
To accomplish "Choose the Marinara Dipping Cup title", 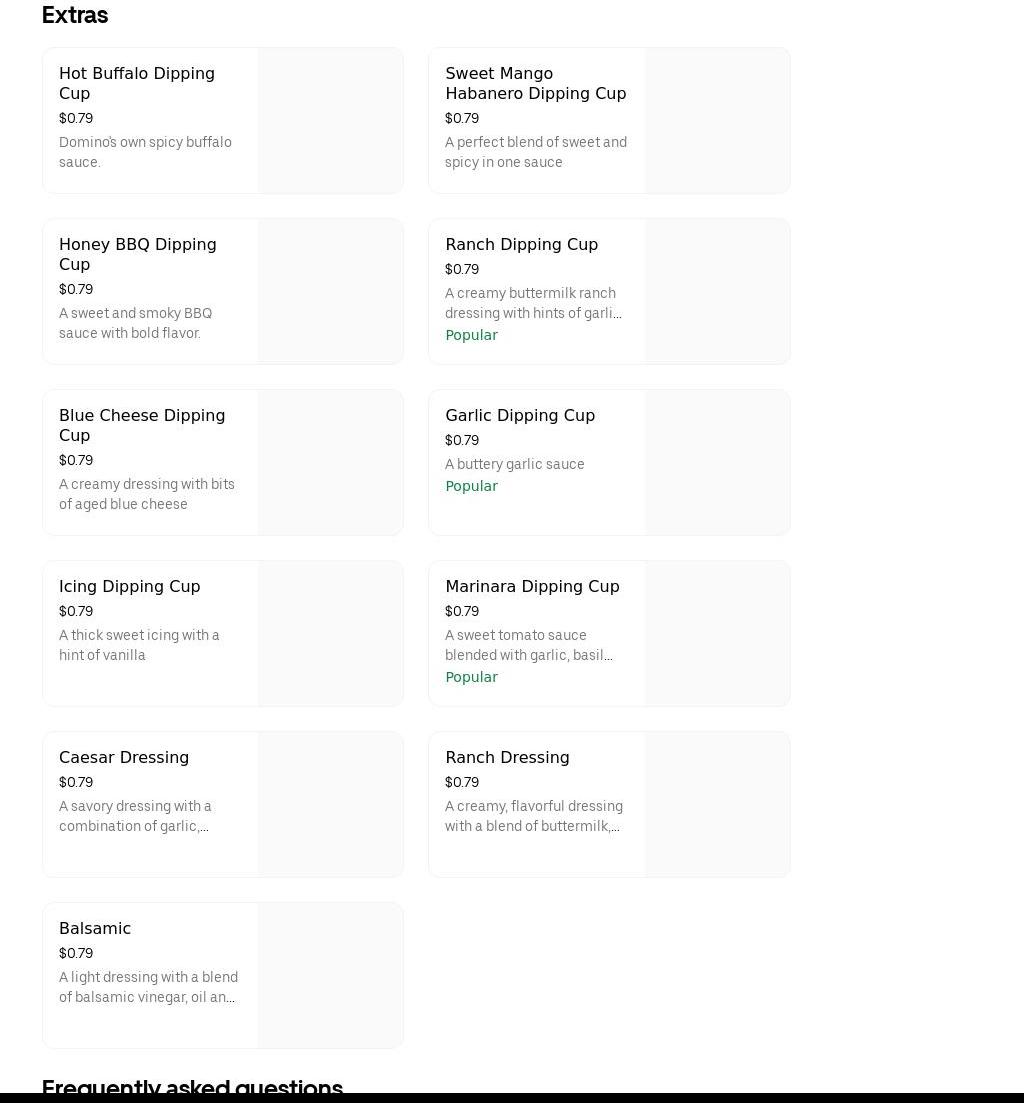I will pyautogui.click(x=532, y=587).
